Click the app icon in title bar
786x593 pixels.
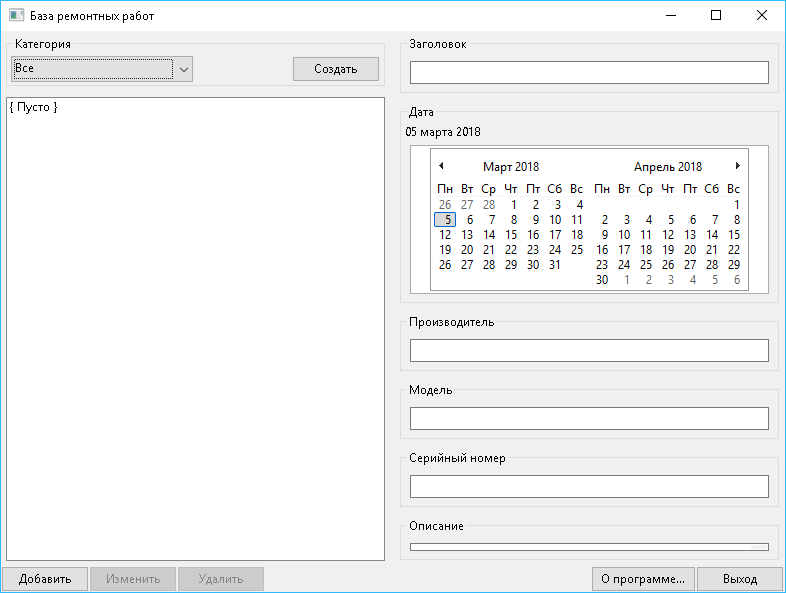pos(16,16)
